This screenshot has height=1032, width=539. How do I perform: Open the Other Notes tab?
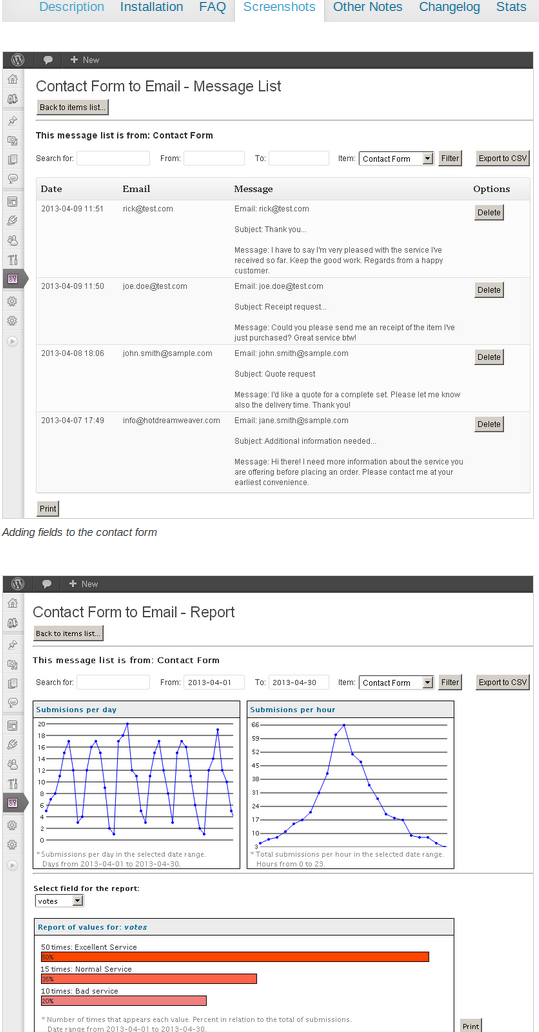tap(368, 7)
